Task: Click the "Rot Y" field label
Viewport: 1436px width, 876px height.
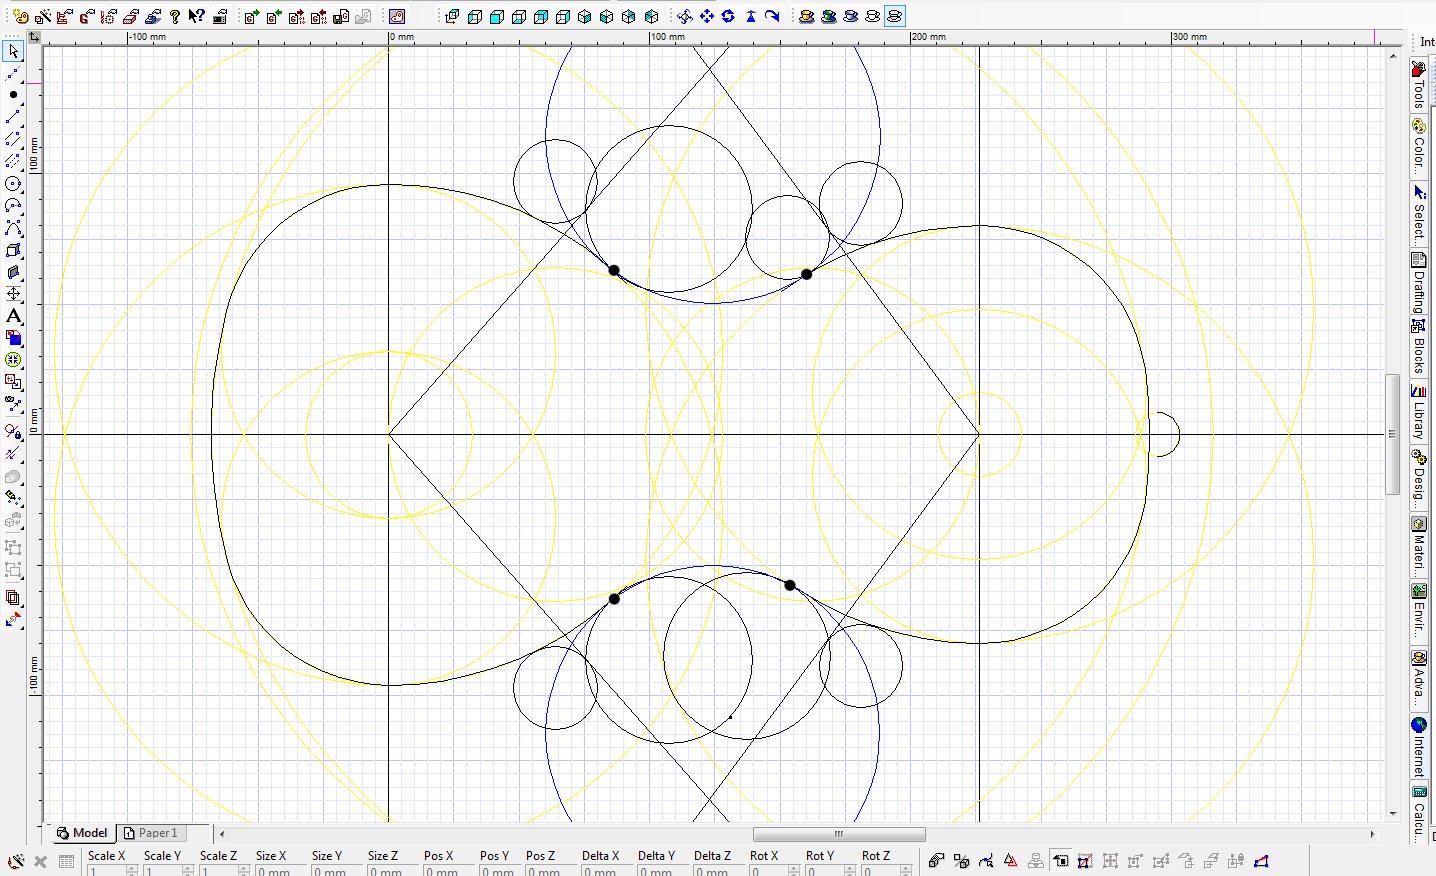Action: pyautogui.click(x=820, y=856)
